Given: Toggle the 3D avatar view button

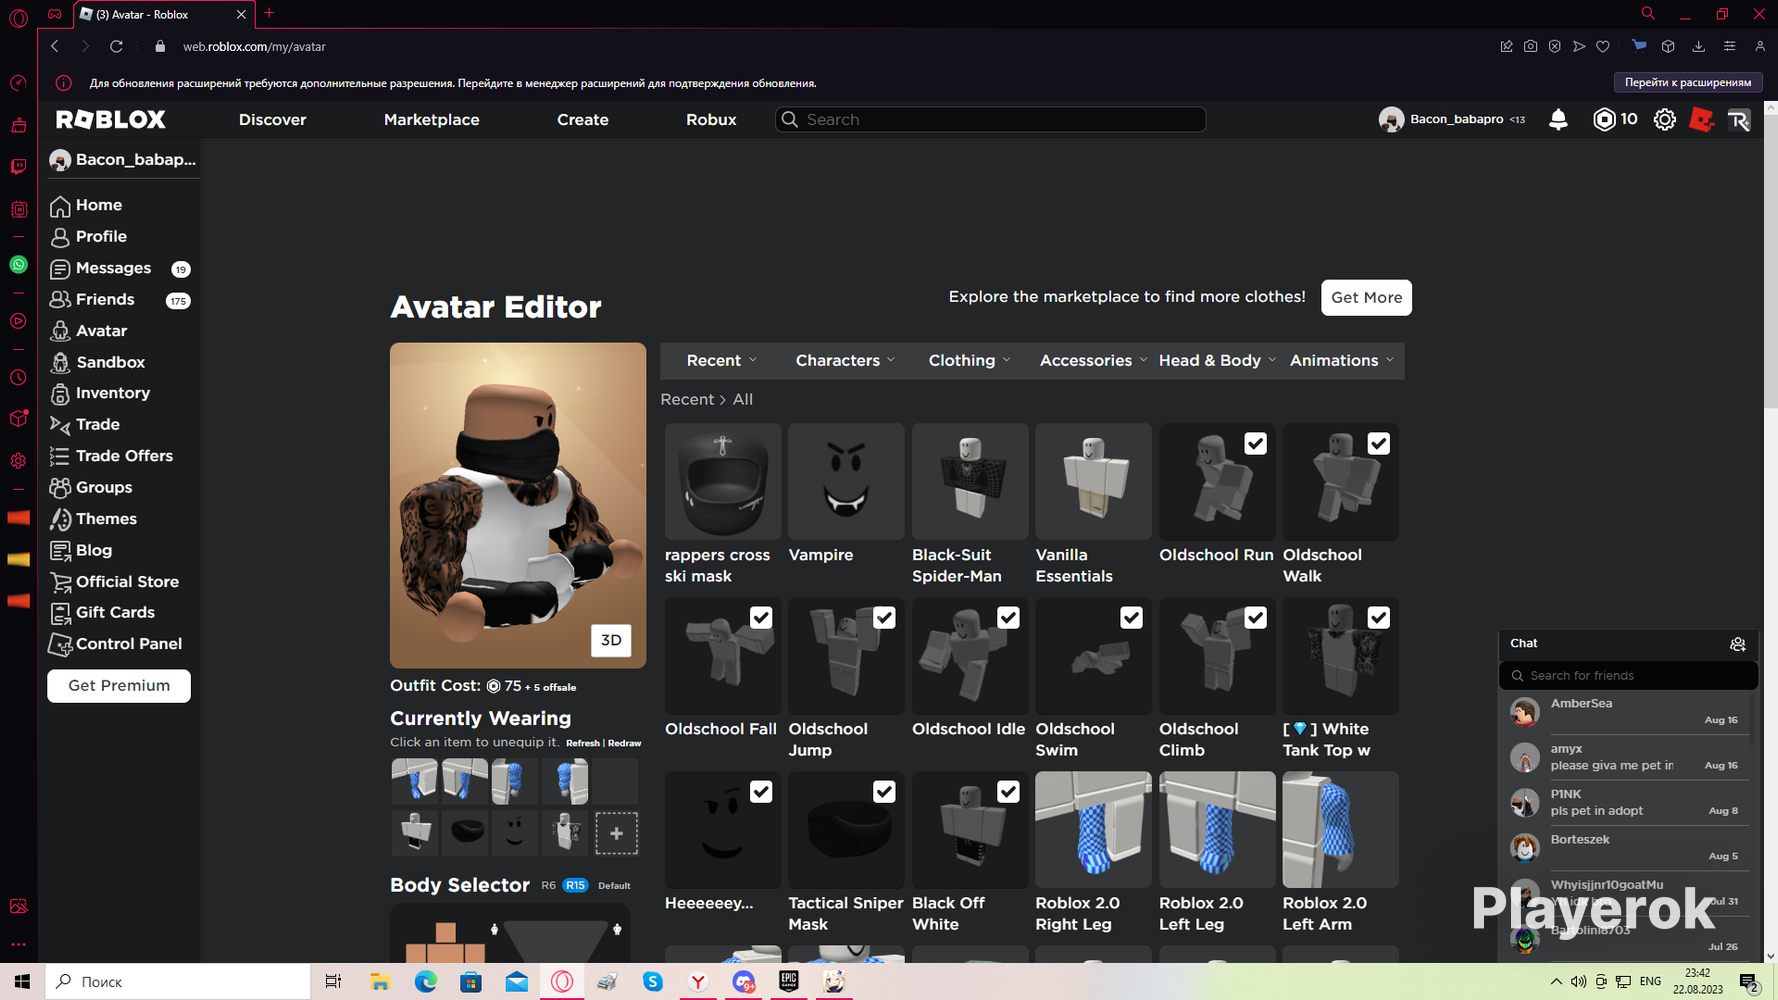Looking at the screenshot, I should [611, 640].
